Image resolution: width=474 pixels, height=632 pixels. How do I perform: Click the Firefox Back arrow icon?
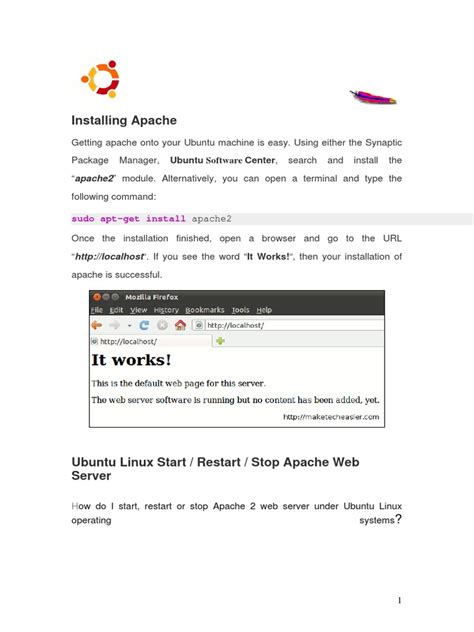(96, 325)
